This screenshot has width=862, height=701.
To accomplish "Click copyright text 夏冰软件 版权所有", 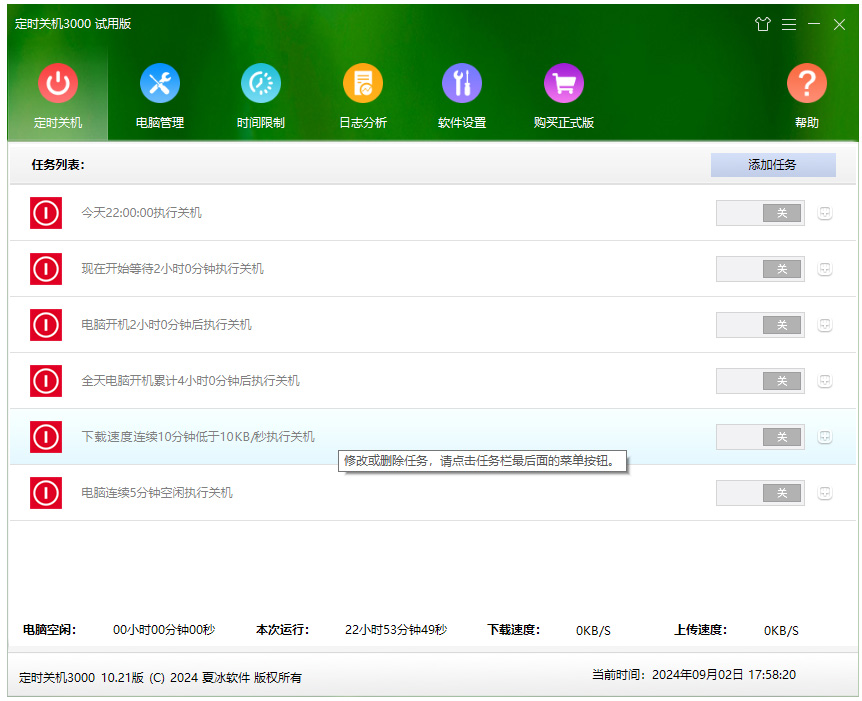I will click(x=252, y=678).
